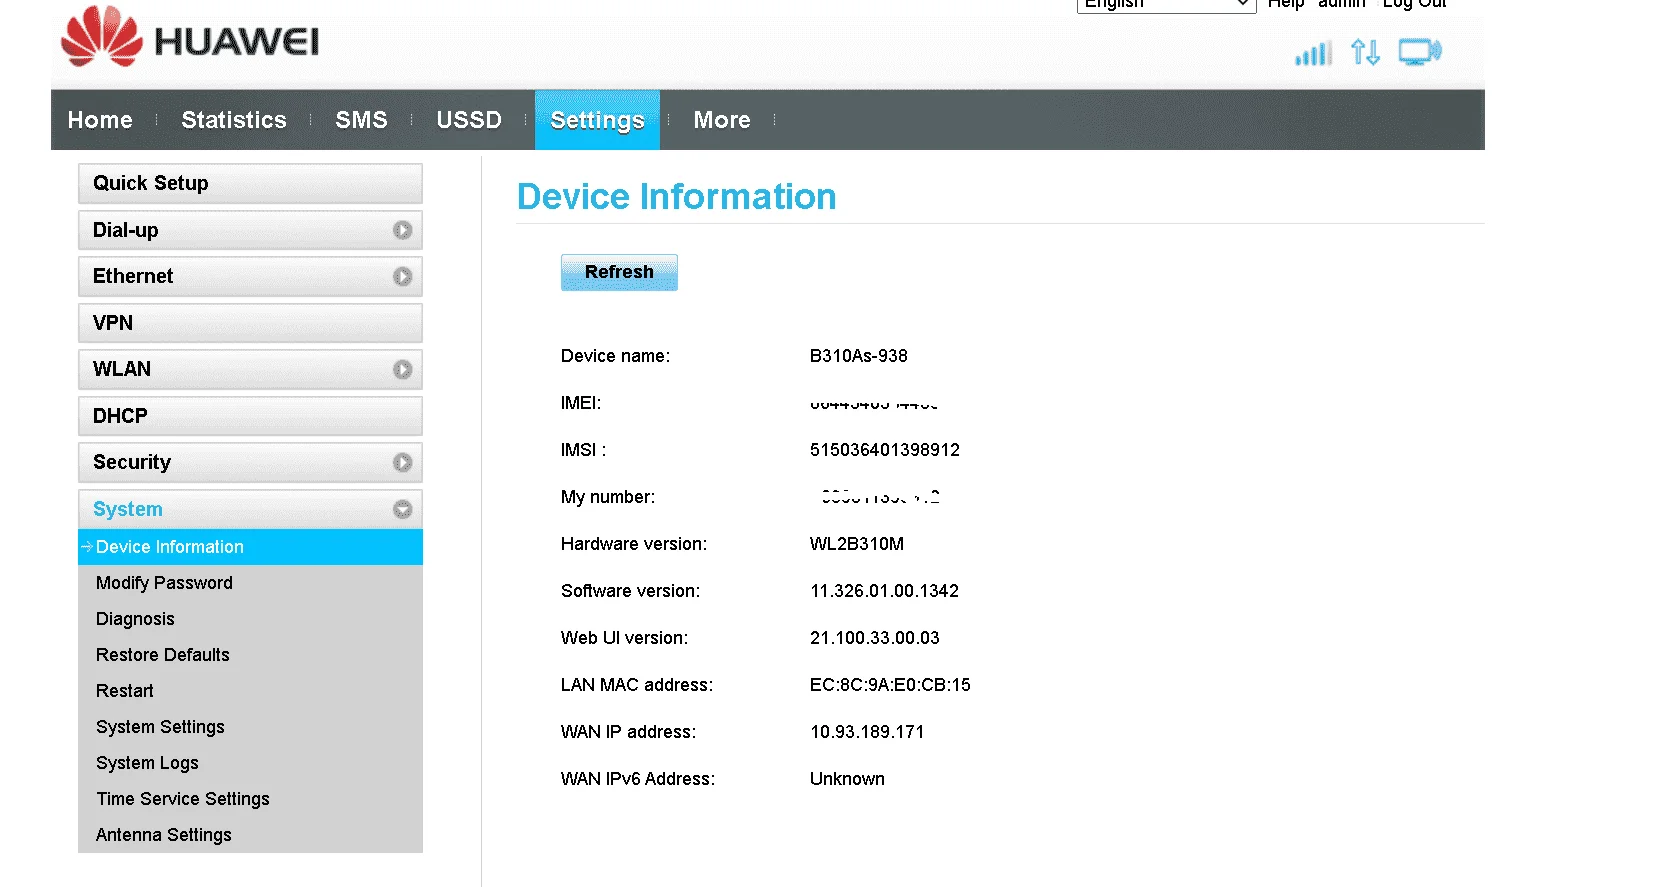Click the Device Information heading

click(x=677, y=197)
